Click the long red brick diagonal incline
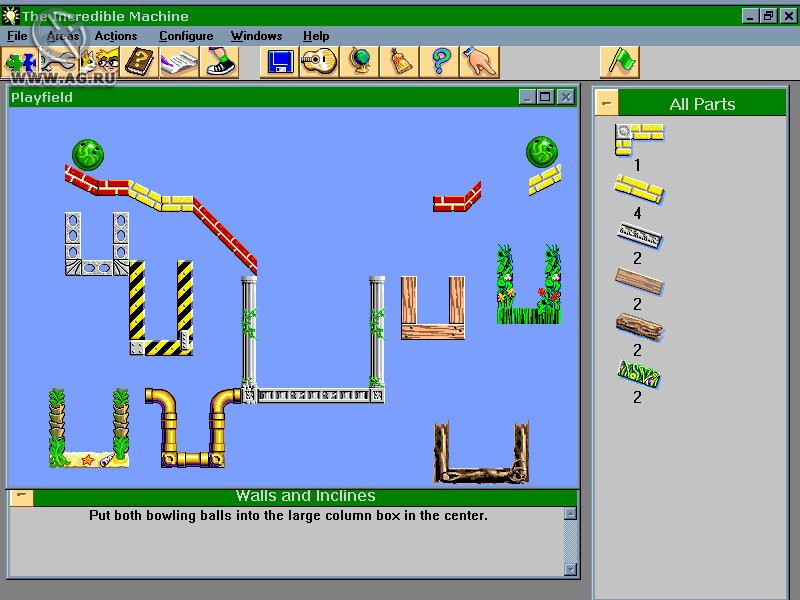The height and width of the screenshot is (600, 800). tap(225, 236)
